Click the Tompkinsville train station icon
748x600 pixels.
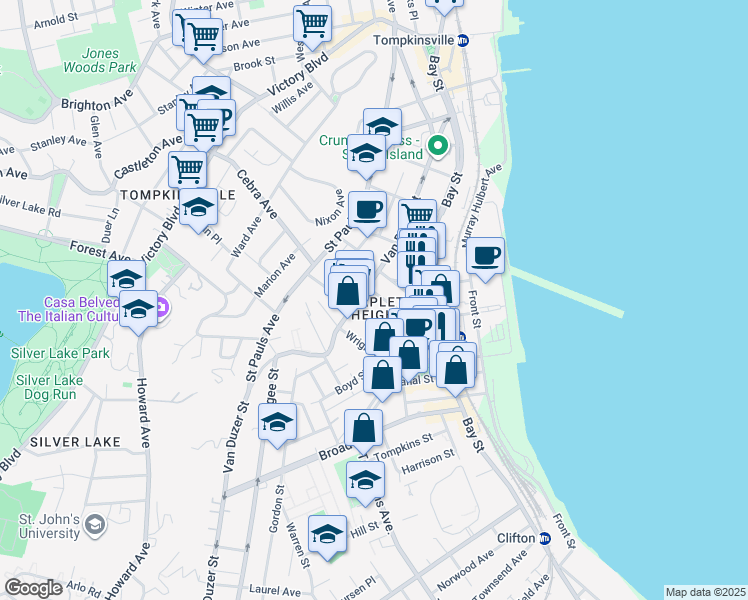(463, 41)
